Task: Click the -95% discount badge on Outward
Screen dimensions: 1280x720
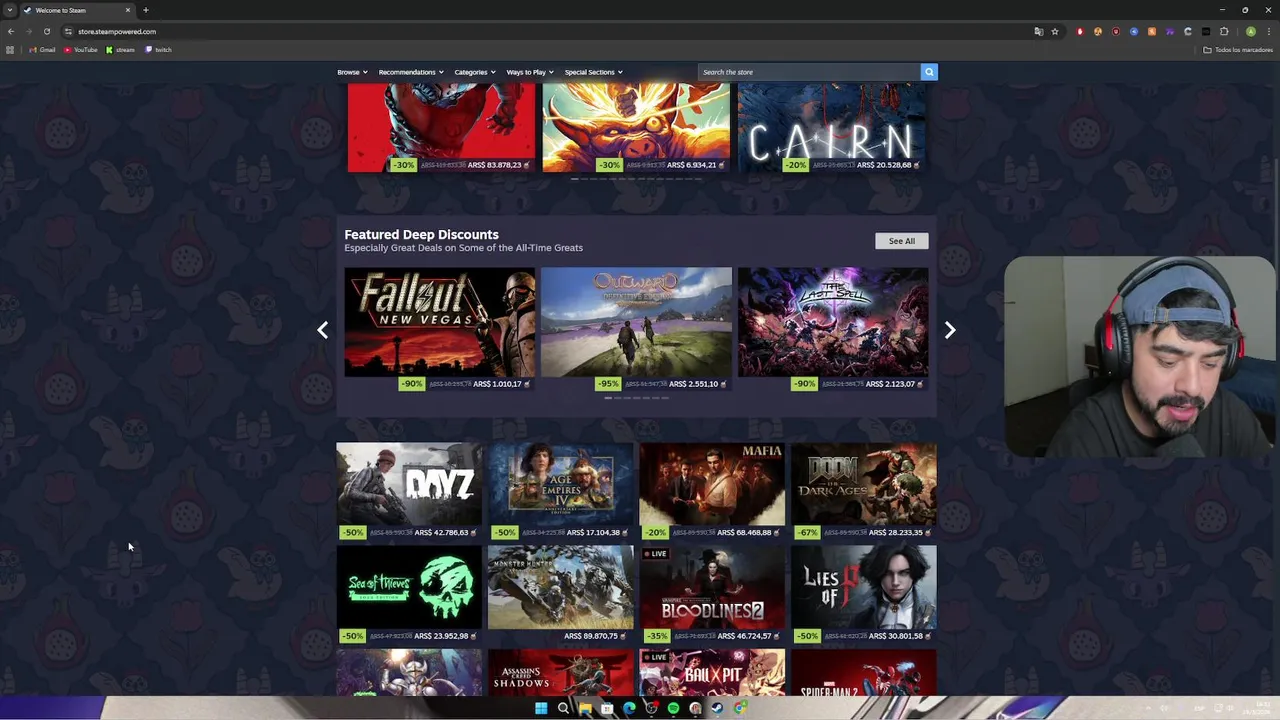Action: [607, 384]
